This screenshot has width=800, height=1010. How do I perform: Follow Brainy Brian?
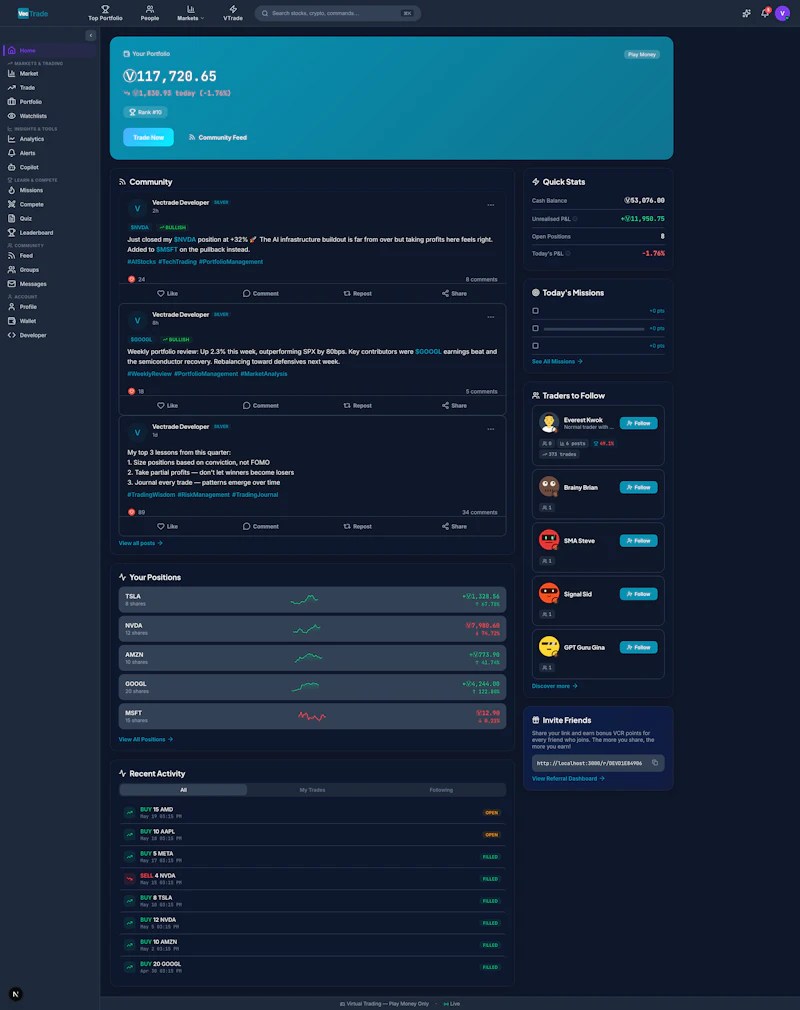click(638, 487)
